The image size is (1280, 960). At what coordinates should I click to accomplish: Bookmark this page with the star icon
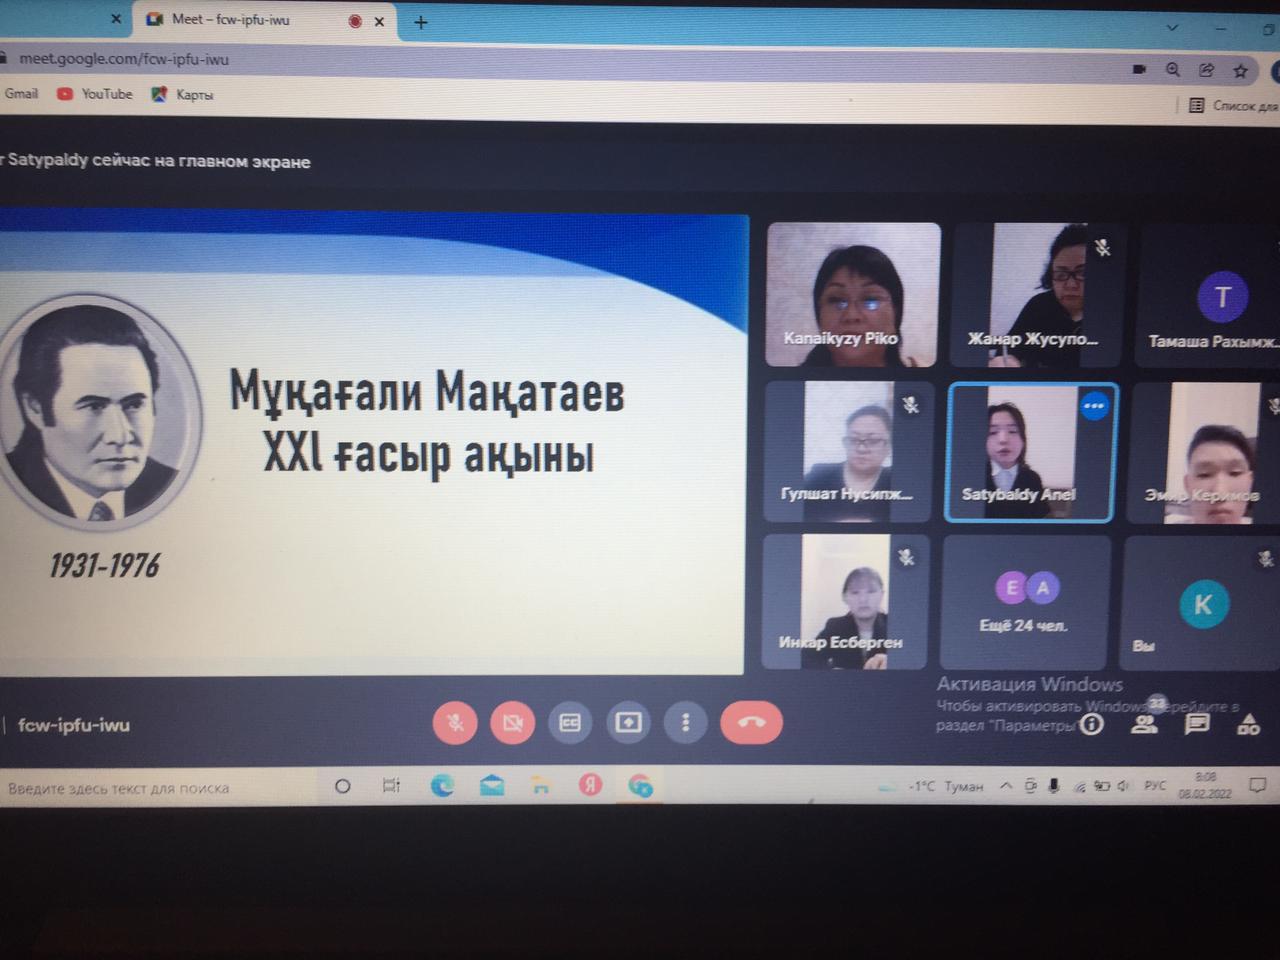(x=1240, y=70)
